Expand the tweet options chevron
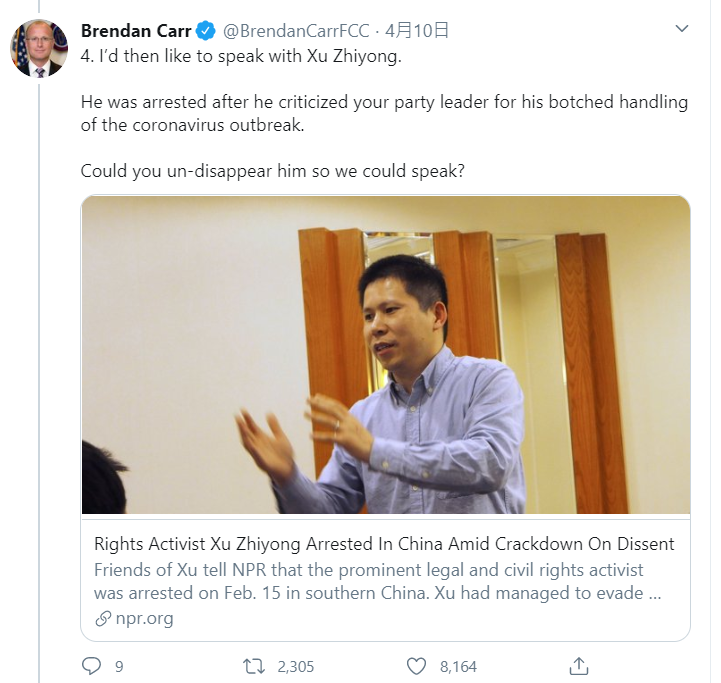 (x=682, y=29)
